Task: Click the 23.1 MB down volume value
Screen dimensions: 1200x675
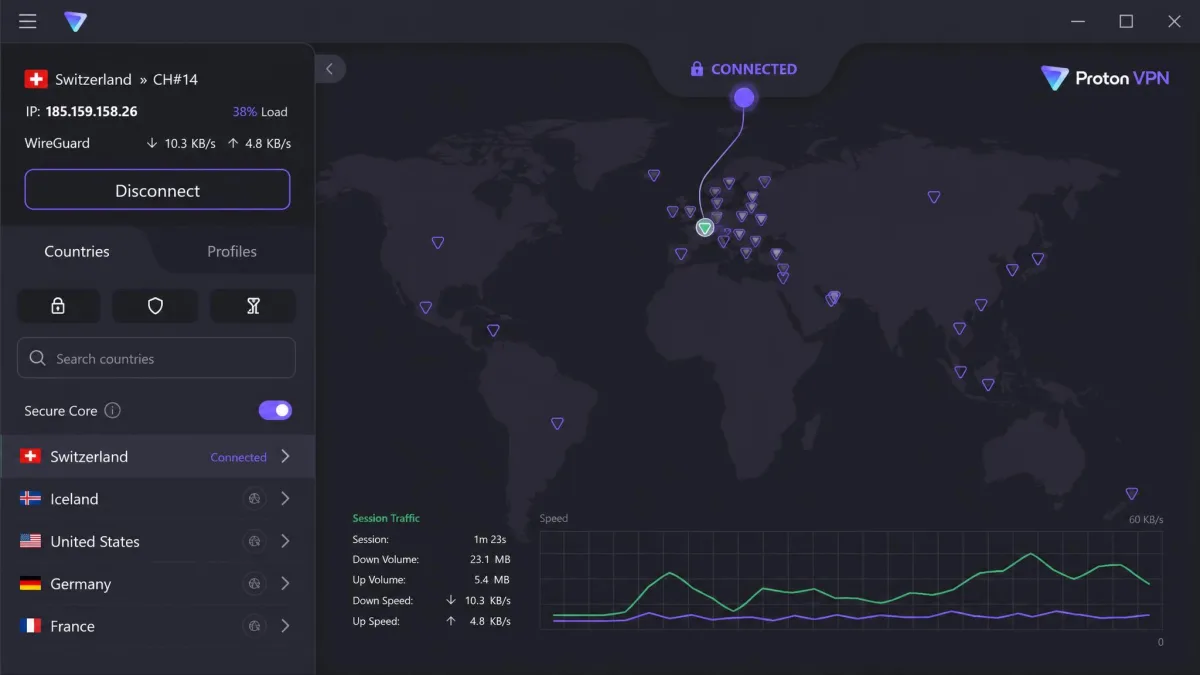Action: (x=490, y=560)
